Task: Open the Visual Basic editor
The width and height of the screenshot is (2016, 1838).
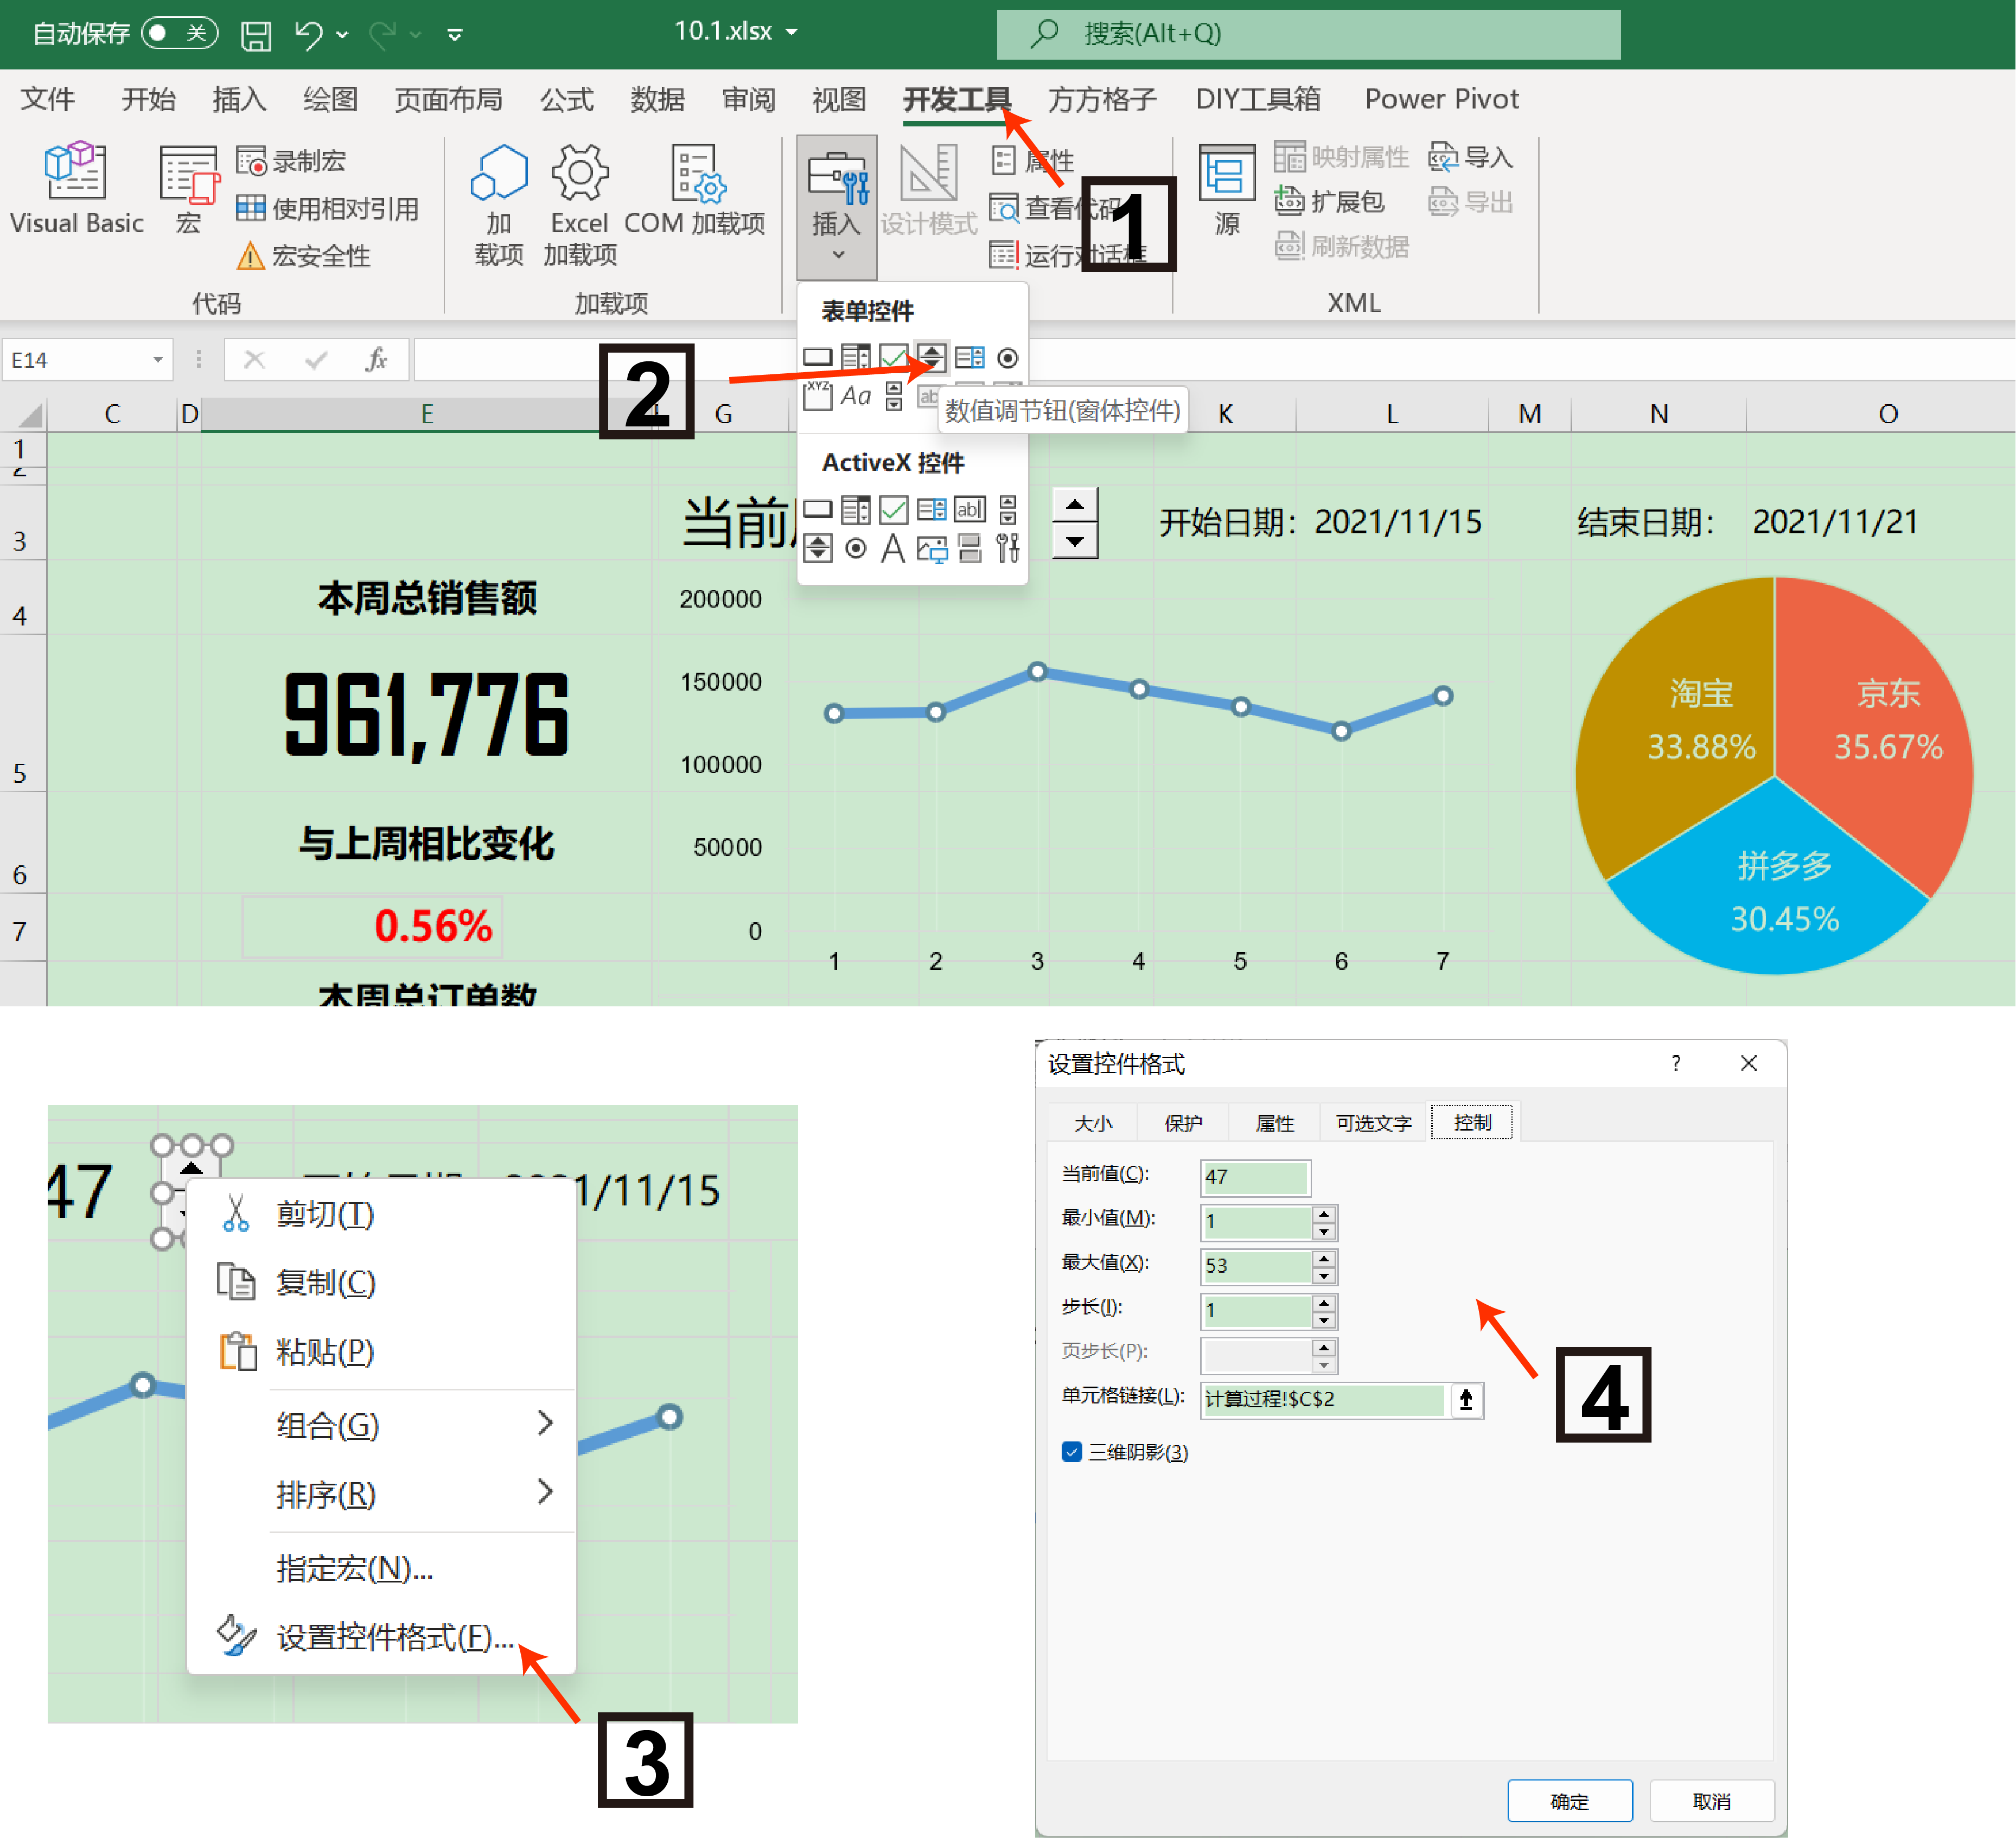Action: click(x=74, y=190)
